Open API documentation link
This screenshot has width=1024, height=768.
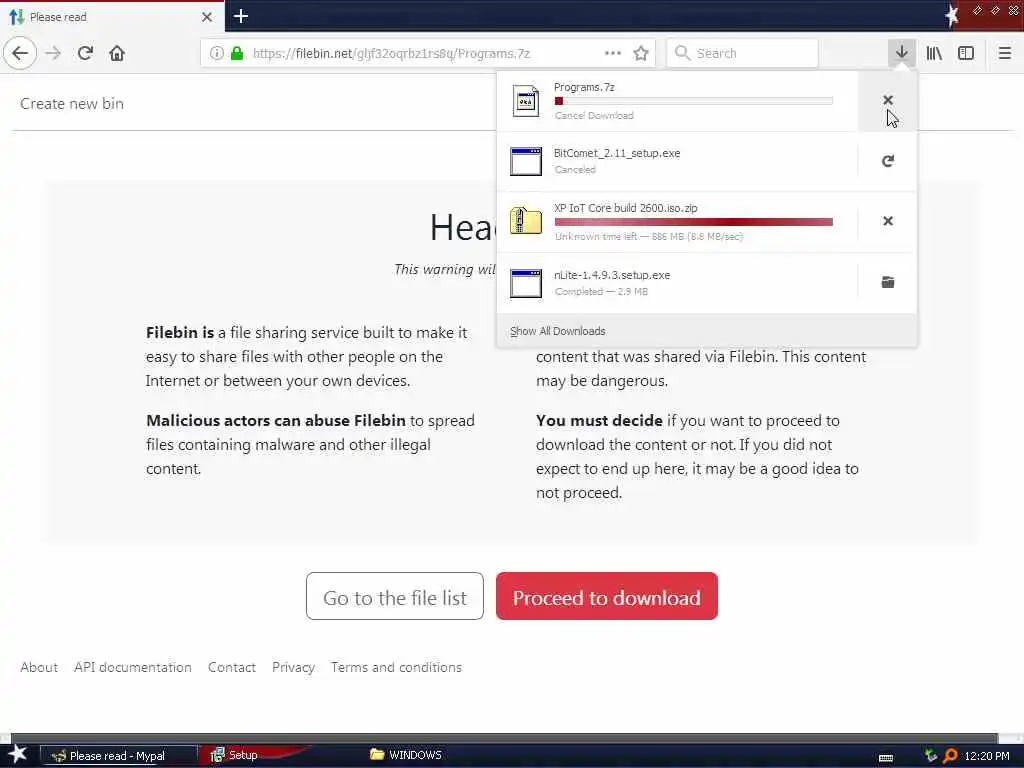(x=133, y=667)
